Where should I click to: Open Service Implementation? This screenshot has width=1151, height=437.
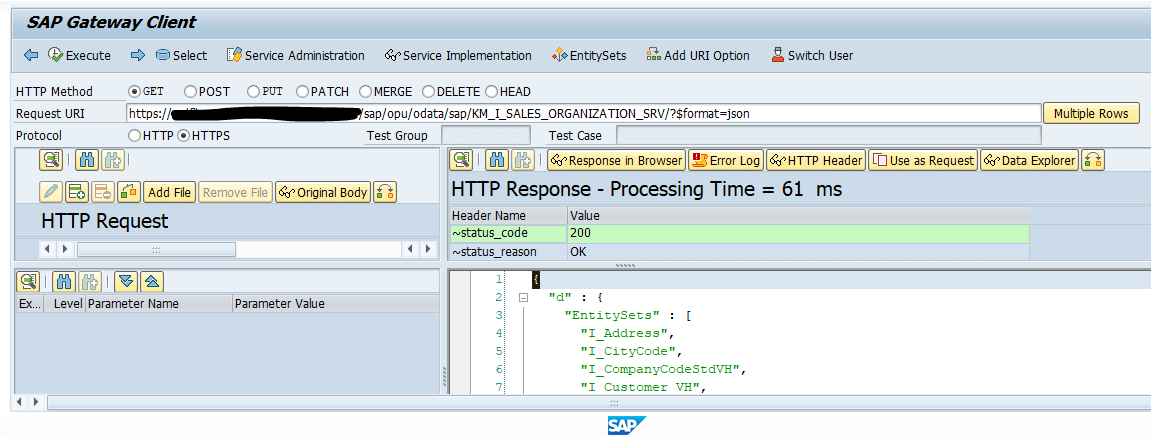(458, 55)
